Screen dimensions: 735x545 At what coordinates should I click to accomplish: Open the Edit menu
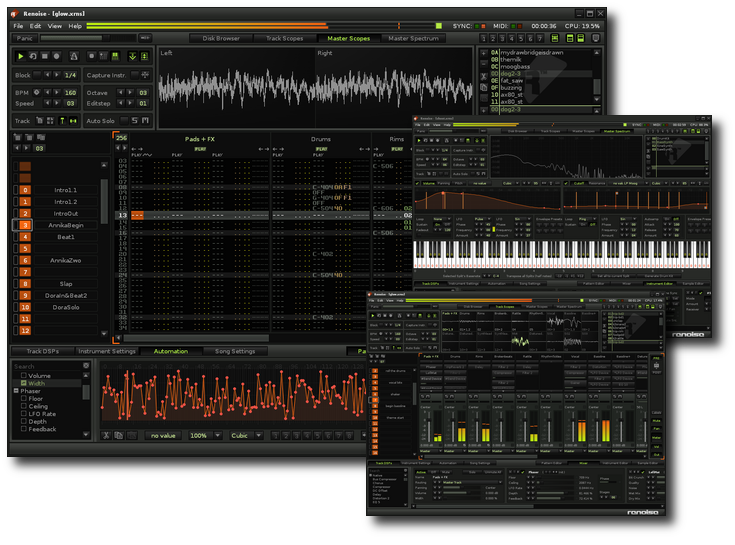pyautogui.click(x=35, y=26)
